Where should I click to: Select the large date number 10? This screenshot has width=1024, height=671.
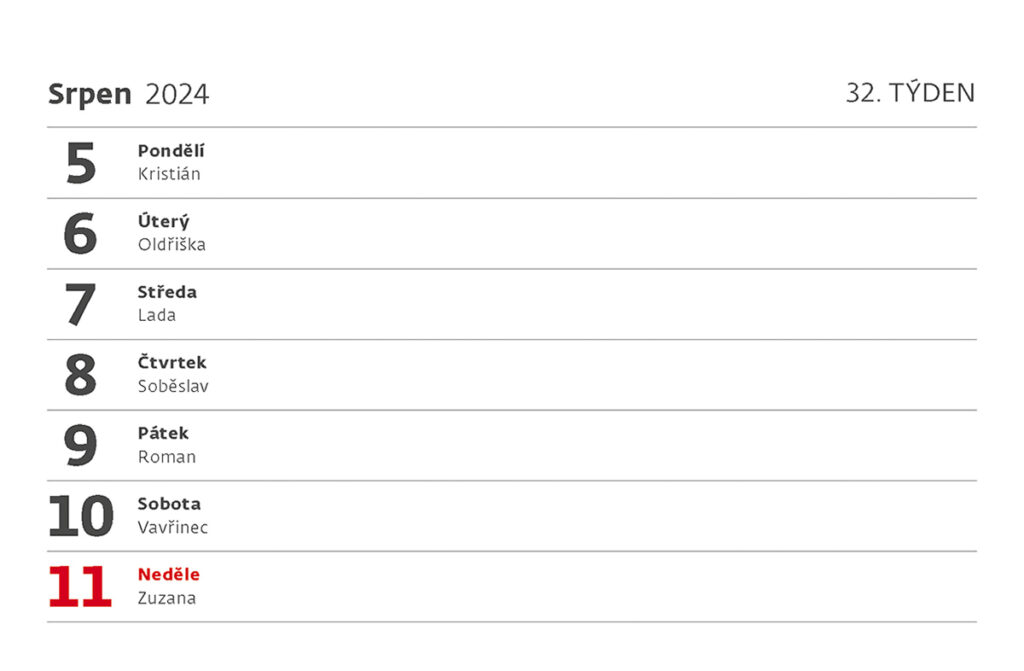tap(81, 516)
